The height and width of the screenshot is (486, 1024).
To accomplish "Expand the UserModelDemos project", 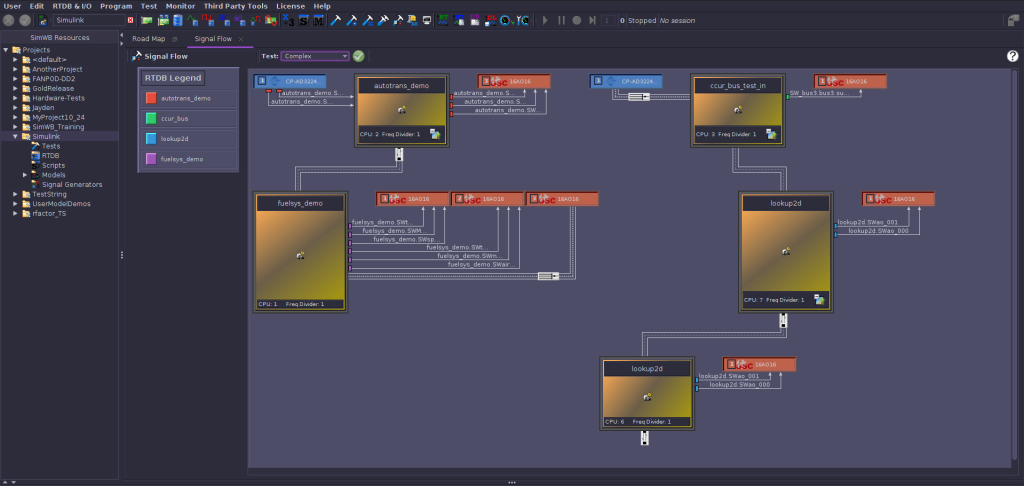I will 16,204.
